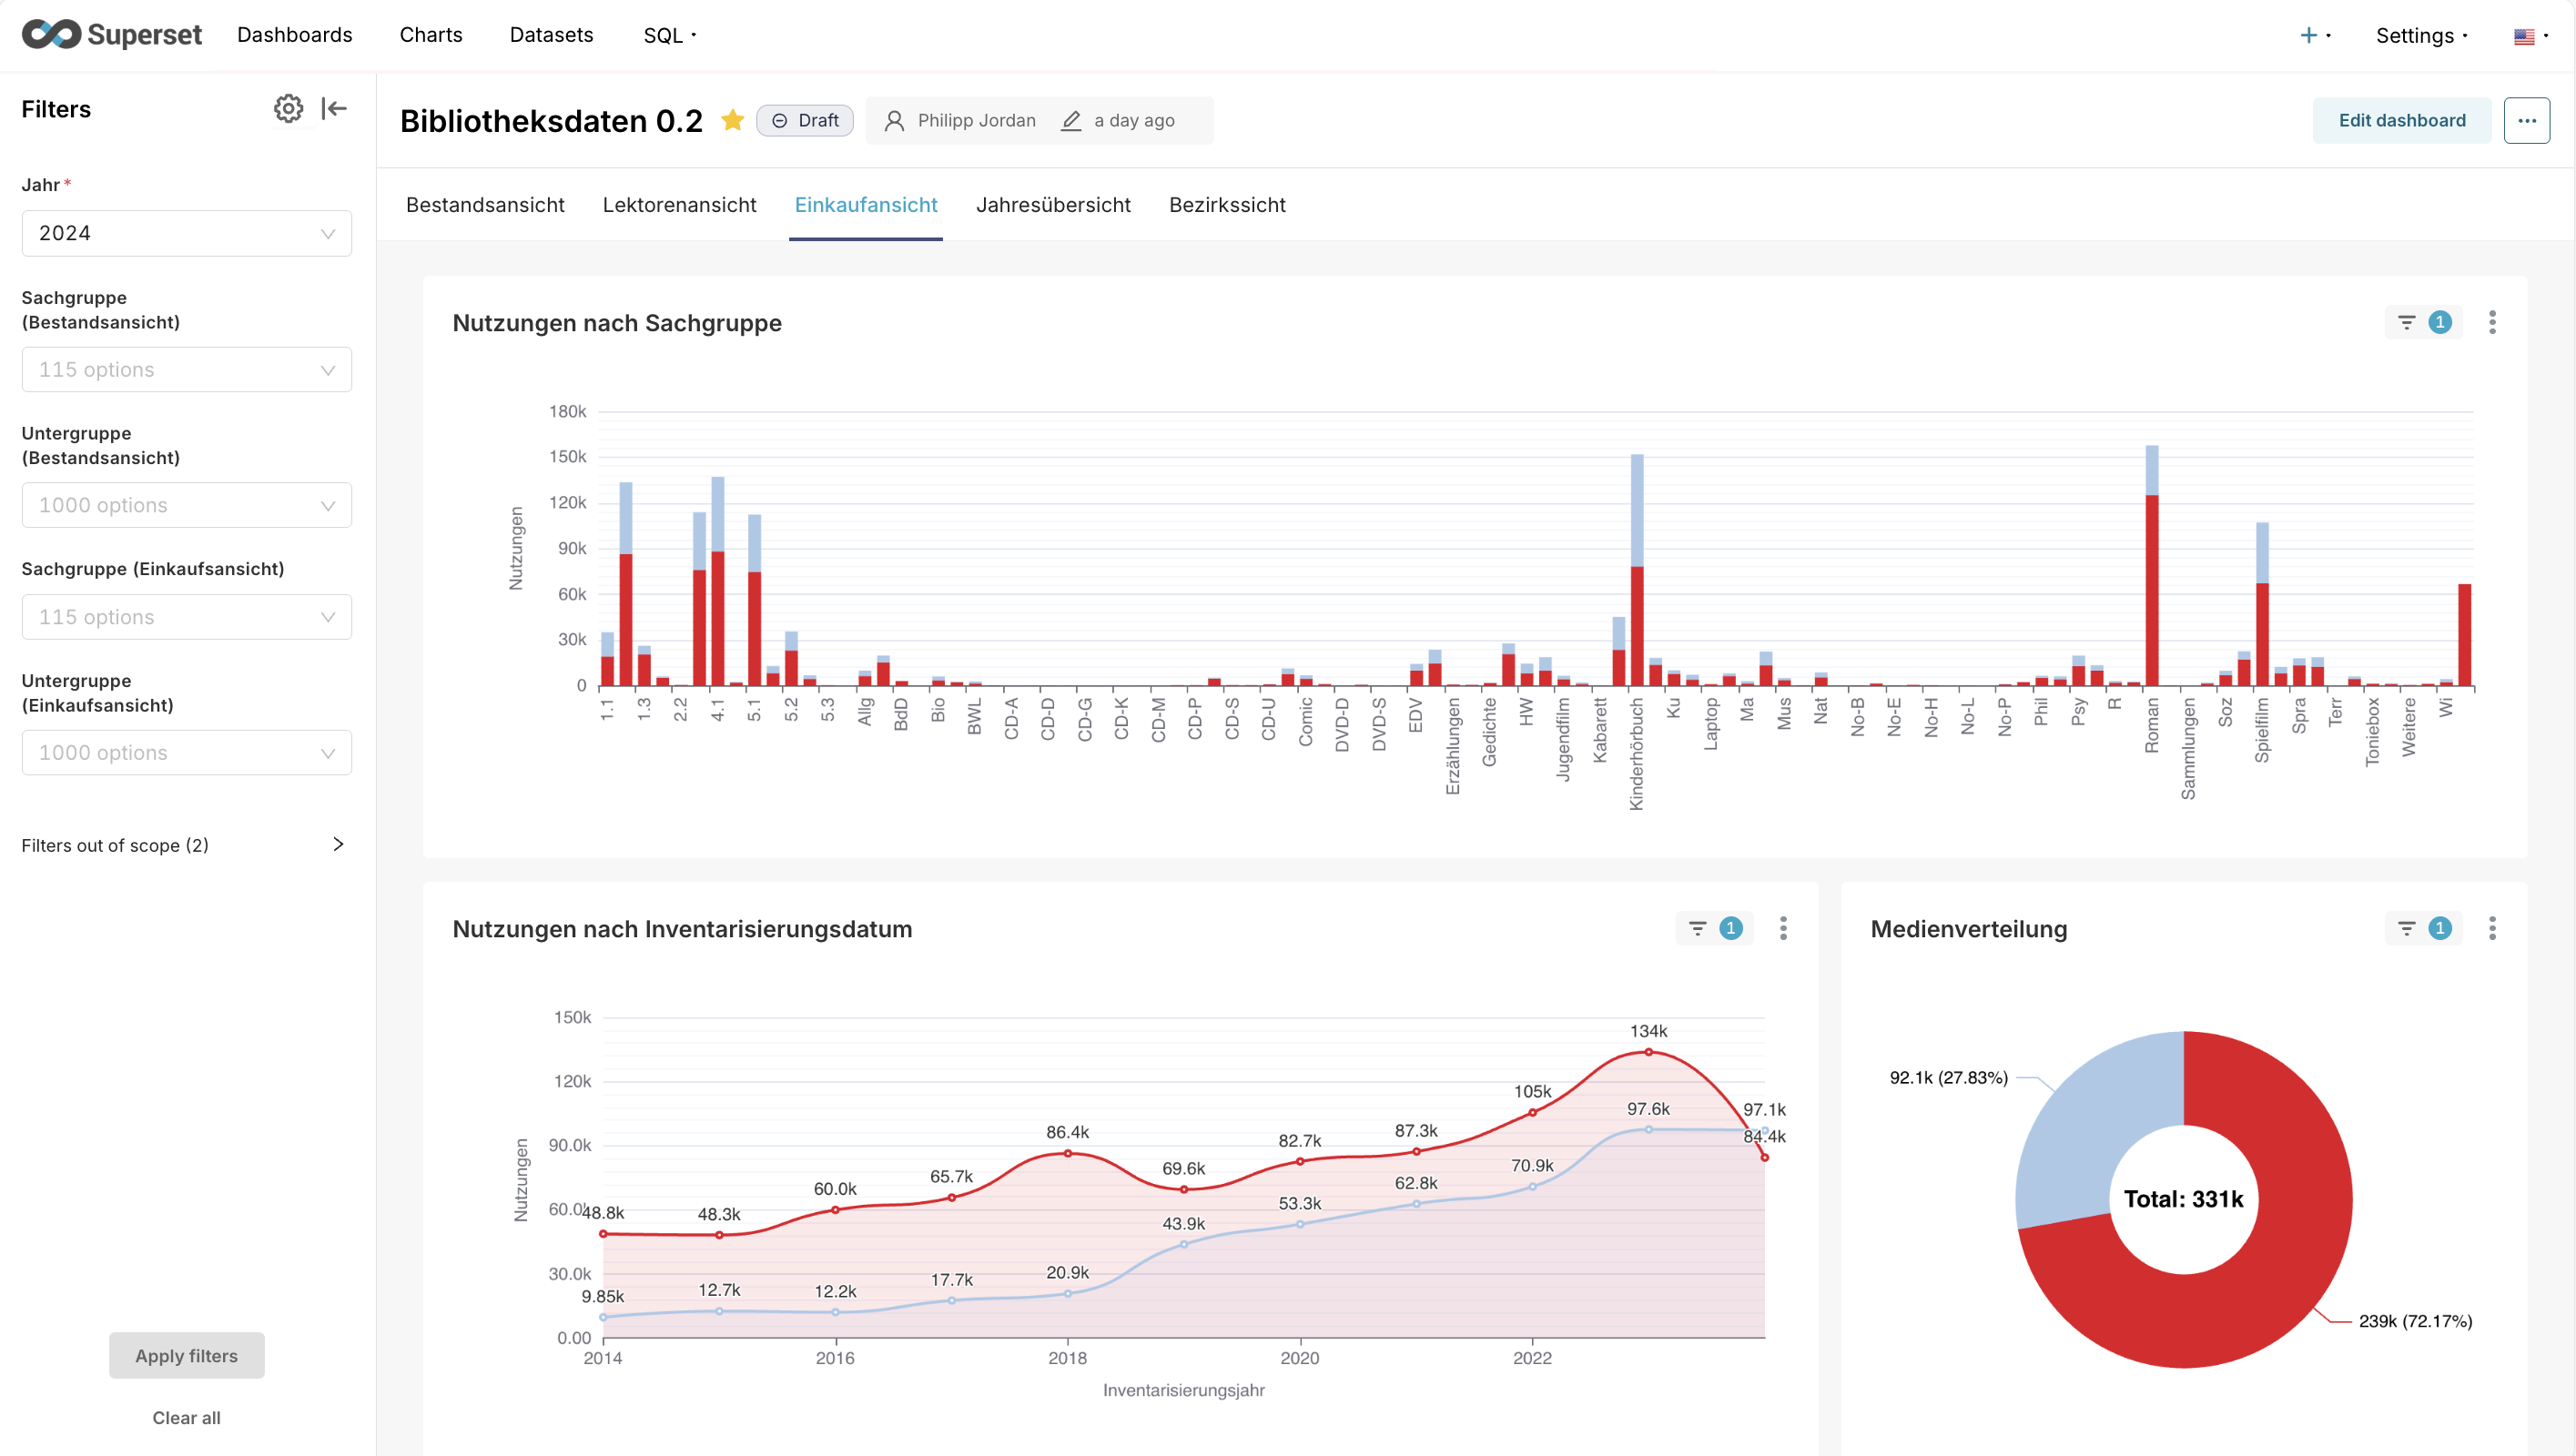The width and height of the screenshot is (2576, 1456).
Task: Open the Jahr dropdown showing 2024
Action: (x=186, y=232)
